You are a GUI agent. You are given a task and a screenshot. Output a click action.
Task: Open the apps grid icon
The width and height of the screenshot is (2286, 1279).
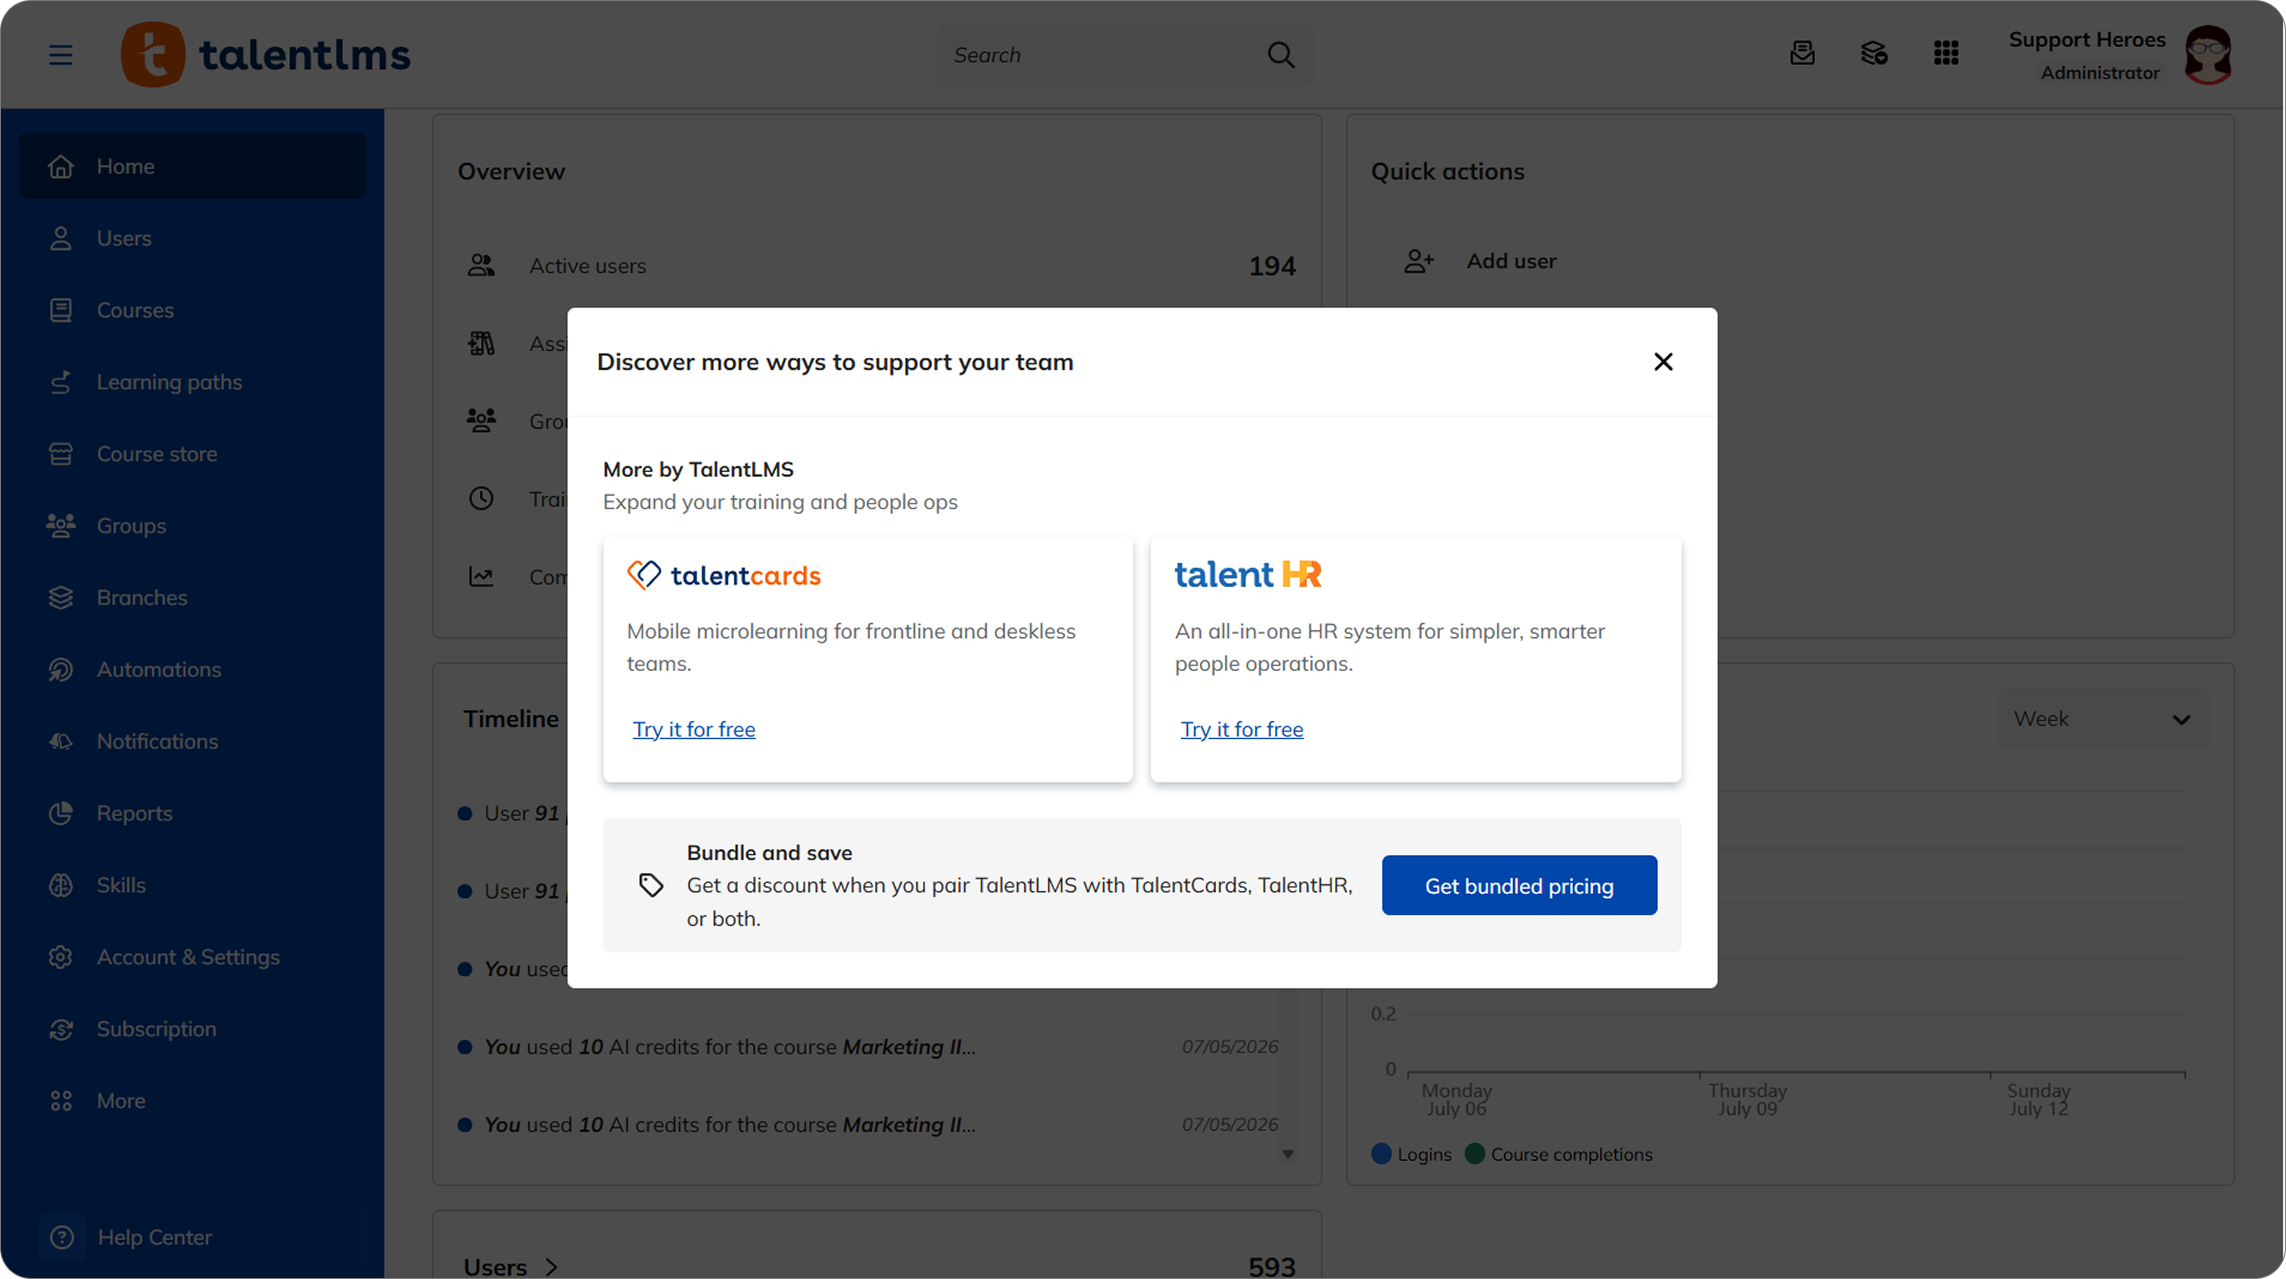pos(1946,54)
